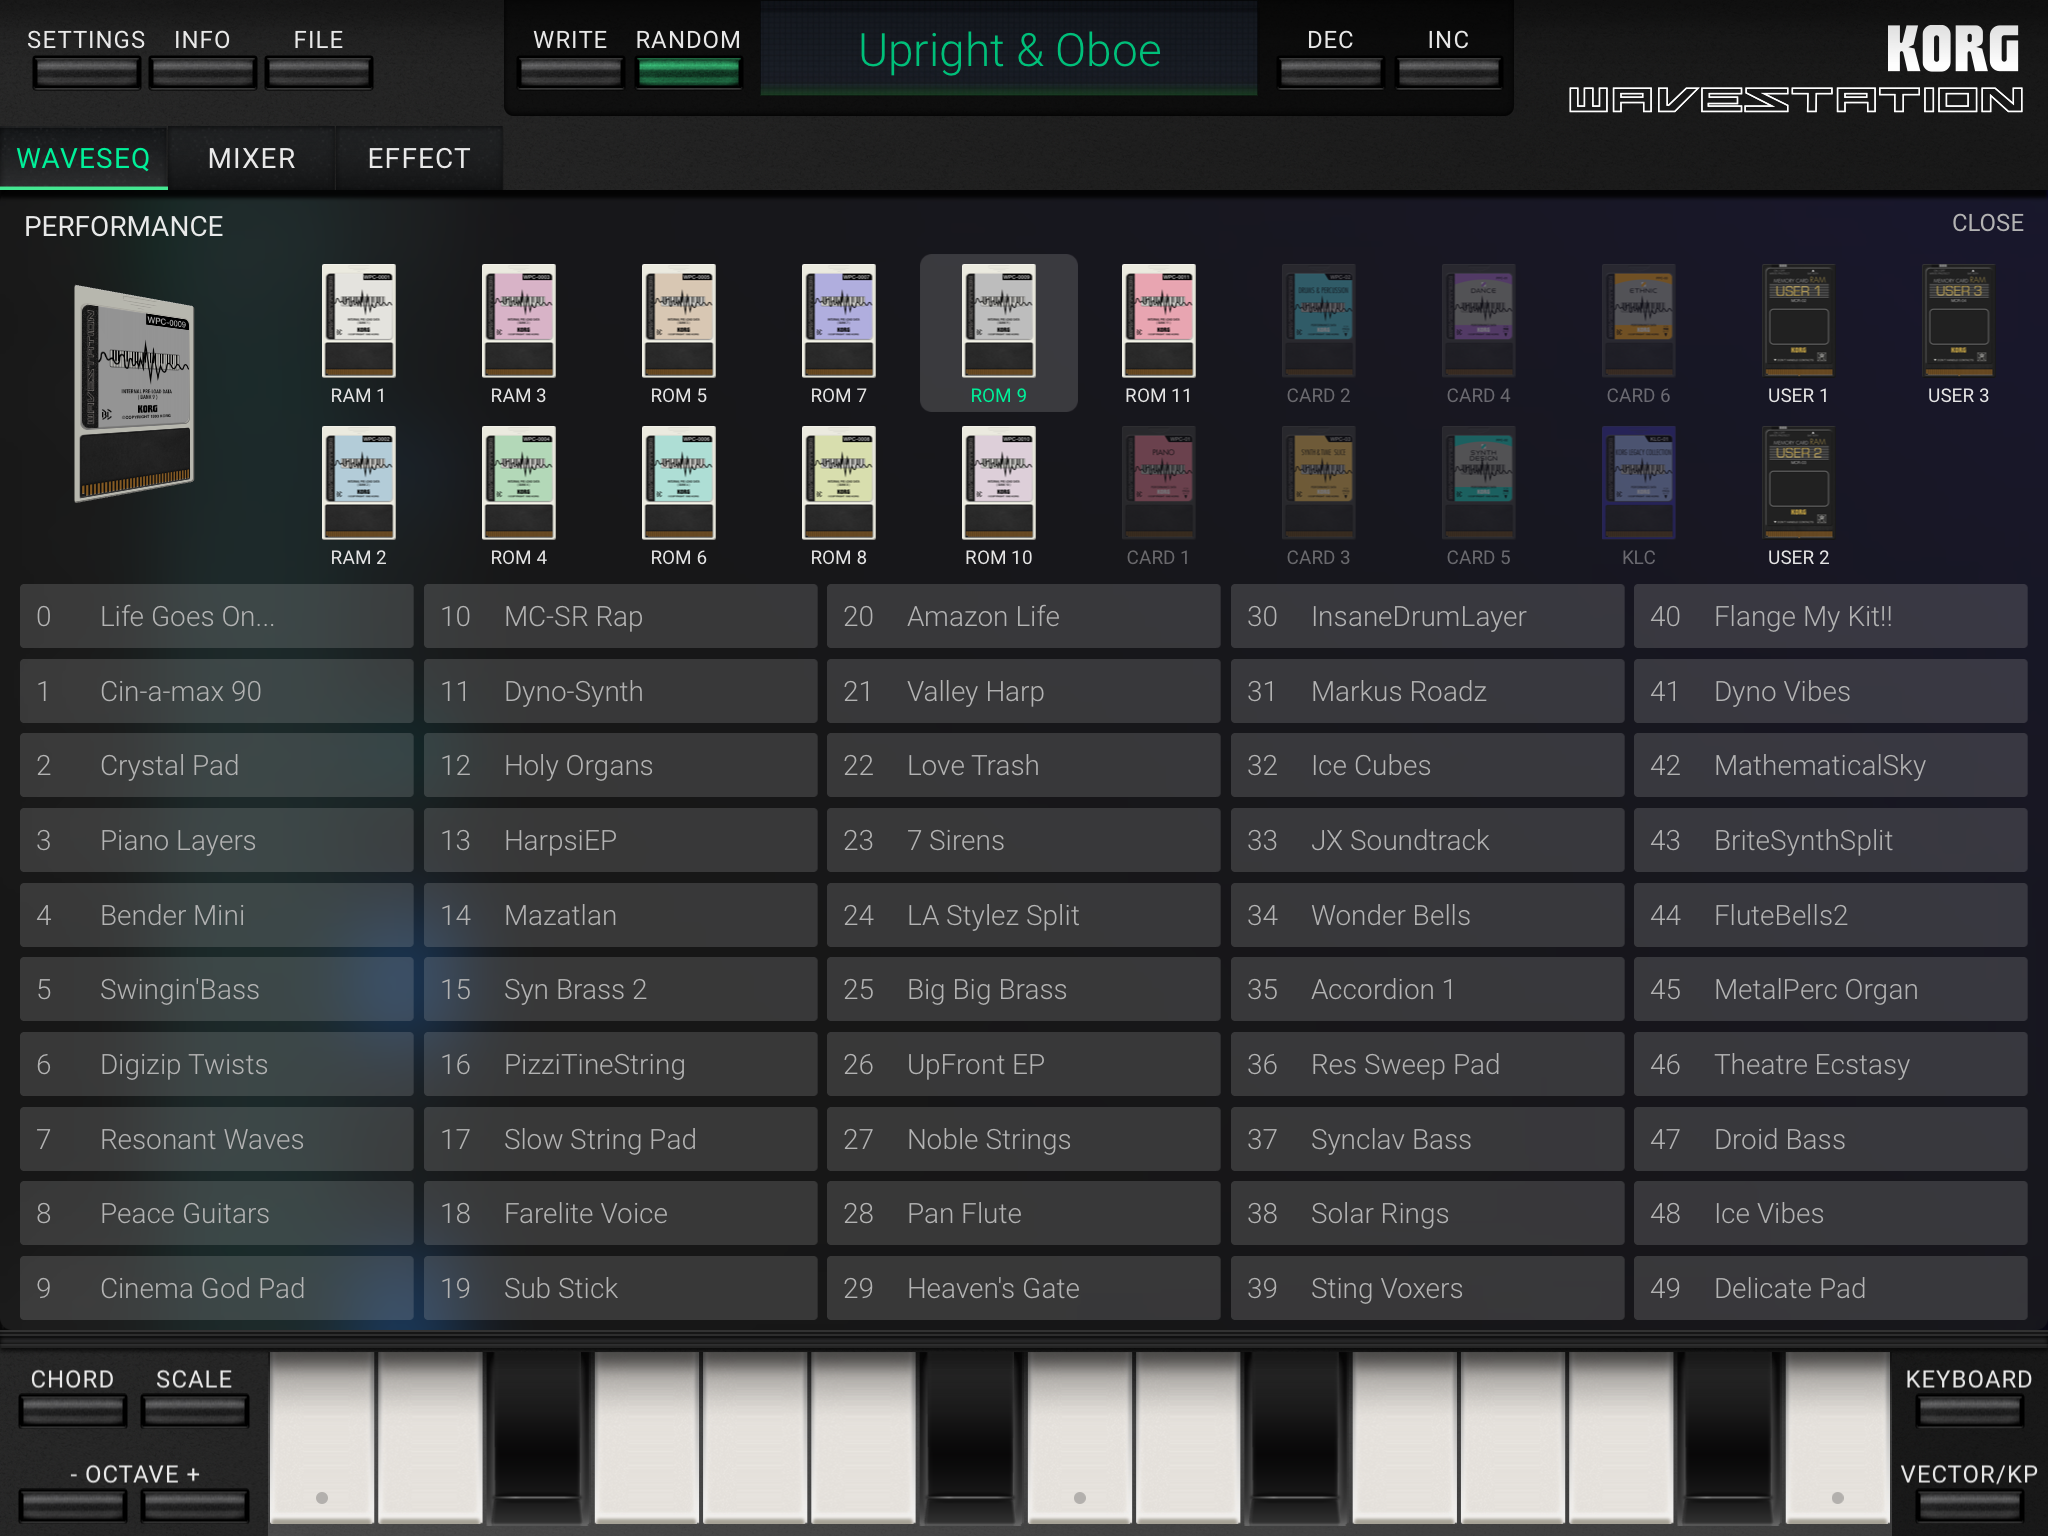Lower the octave with minus button
This screenshot has width=2048, height=1536.
coord(73,1504)
